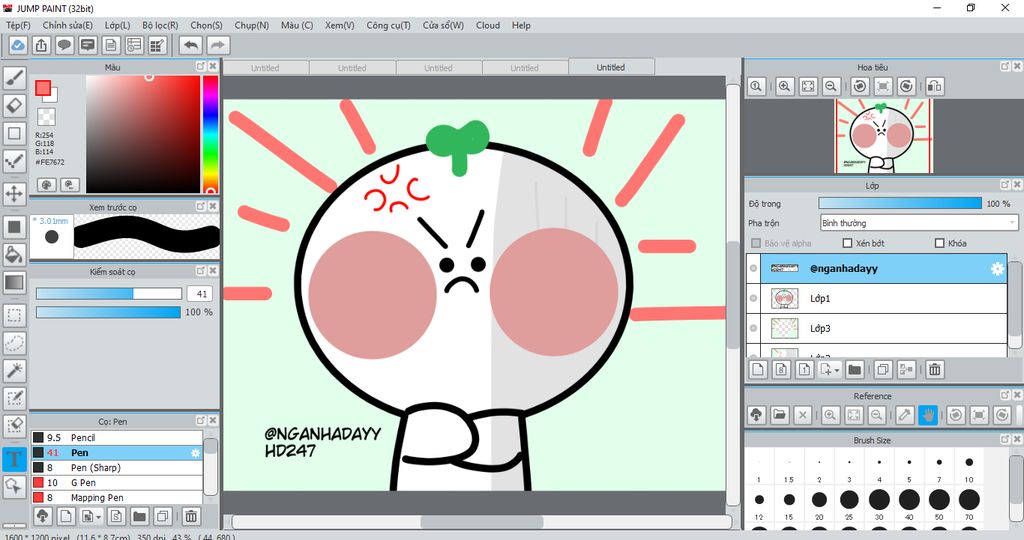
Task: Select the rectangular Selection tool
Action: tap(14, 315)
